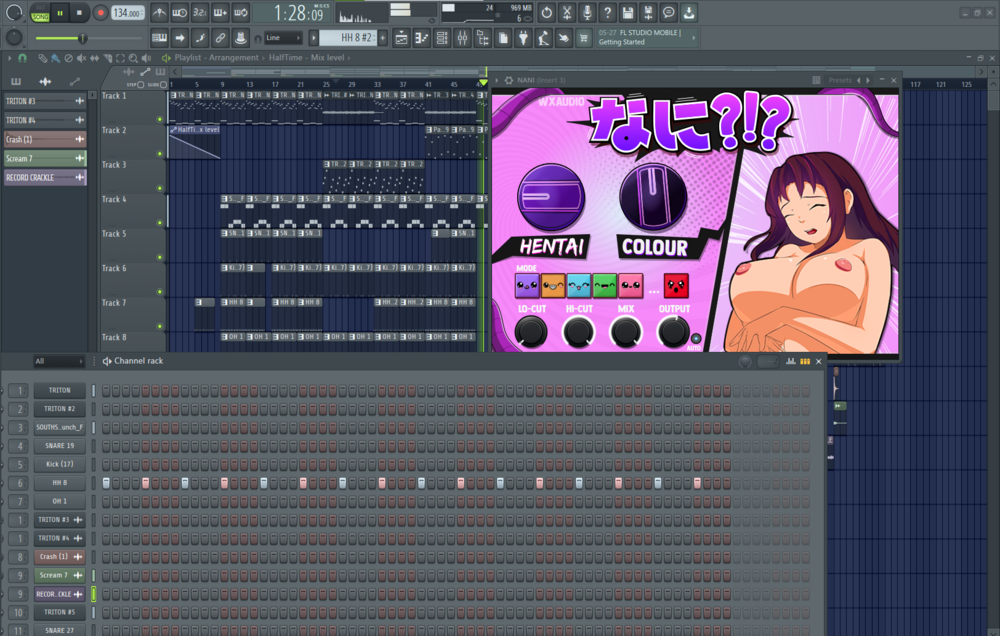The width and height of the screenshot is (1000, 636).
Task: Click the undo history icon
Action: (x=547, y=12)
